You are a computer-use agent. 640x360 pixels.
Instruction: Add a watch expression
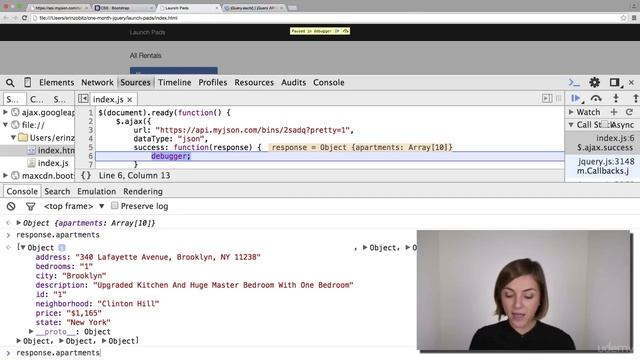click(x=614, y=112)
